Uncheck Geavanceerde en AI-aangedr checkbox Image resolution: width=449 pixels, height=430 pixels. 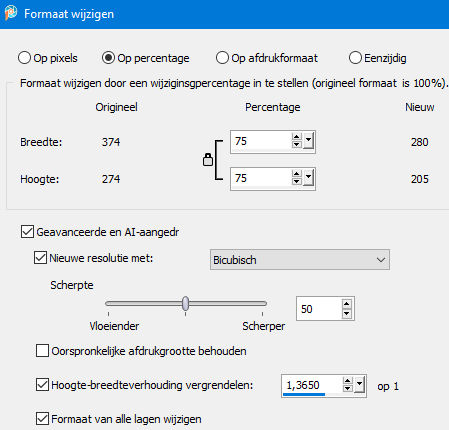(x=27, y=232)
